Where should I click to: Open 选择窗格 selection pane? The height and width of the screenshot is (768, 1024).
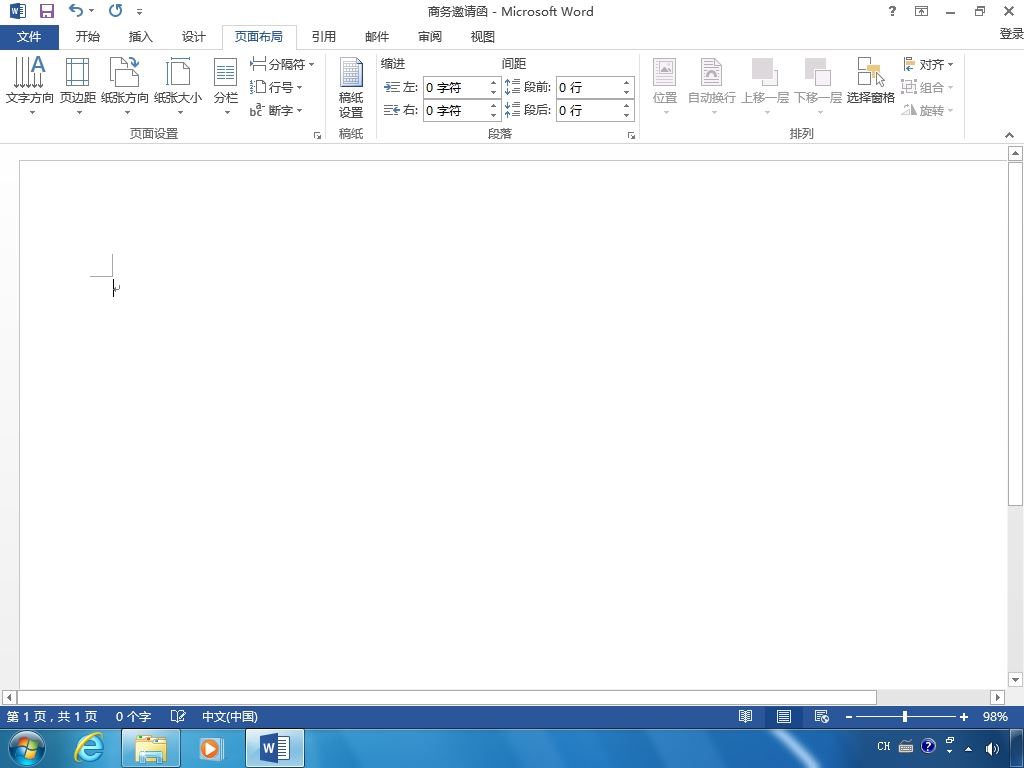pos(871,81)
